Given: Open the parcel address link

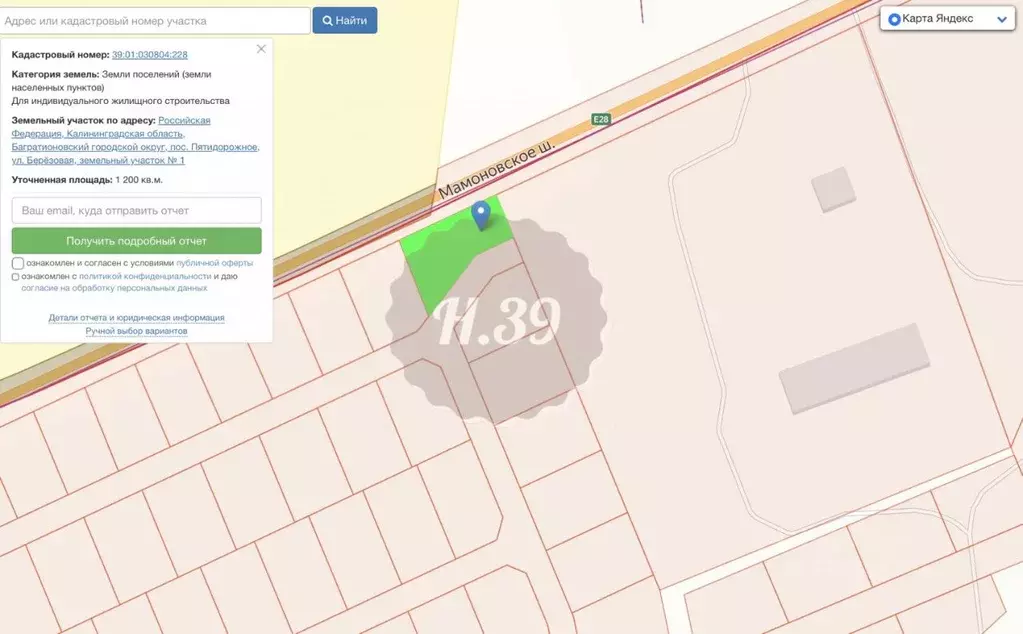Looking at the screenshot, I should pos(136,140).
